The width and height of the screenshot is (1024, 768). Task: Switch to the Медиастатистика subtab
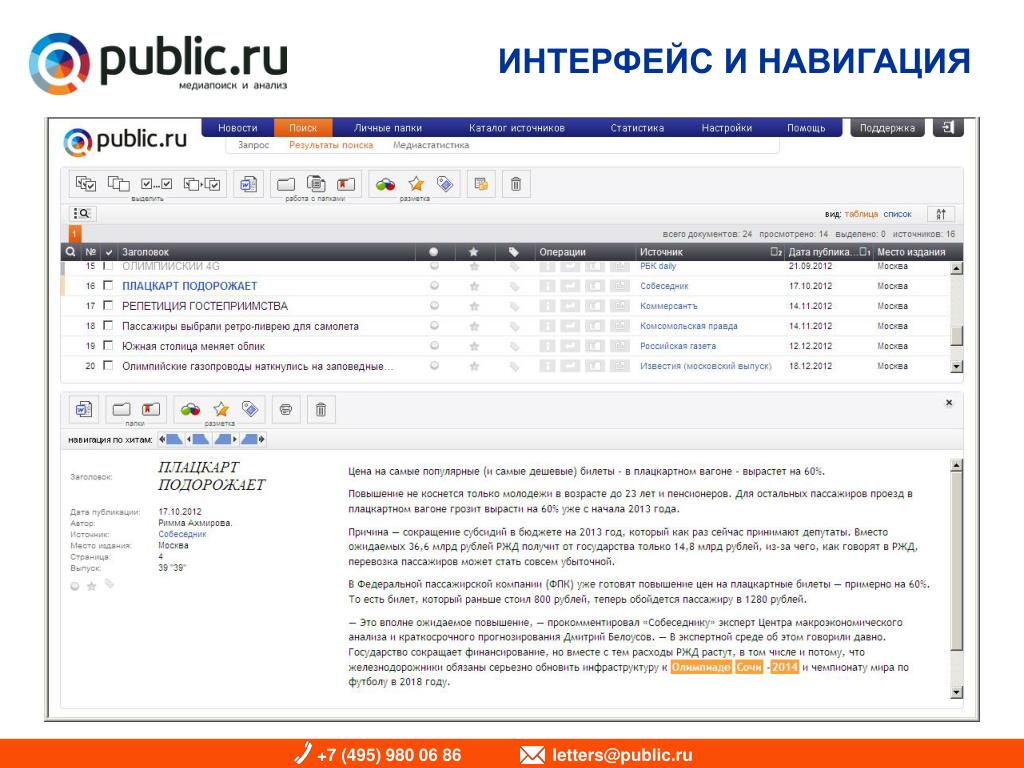click(431, 145)
